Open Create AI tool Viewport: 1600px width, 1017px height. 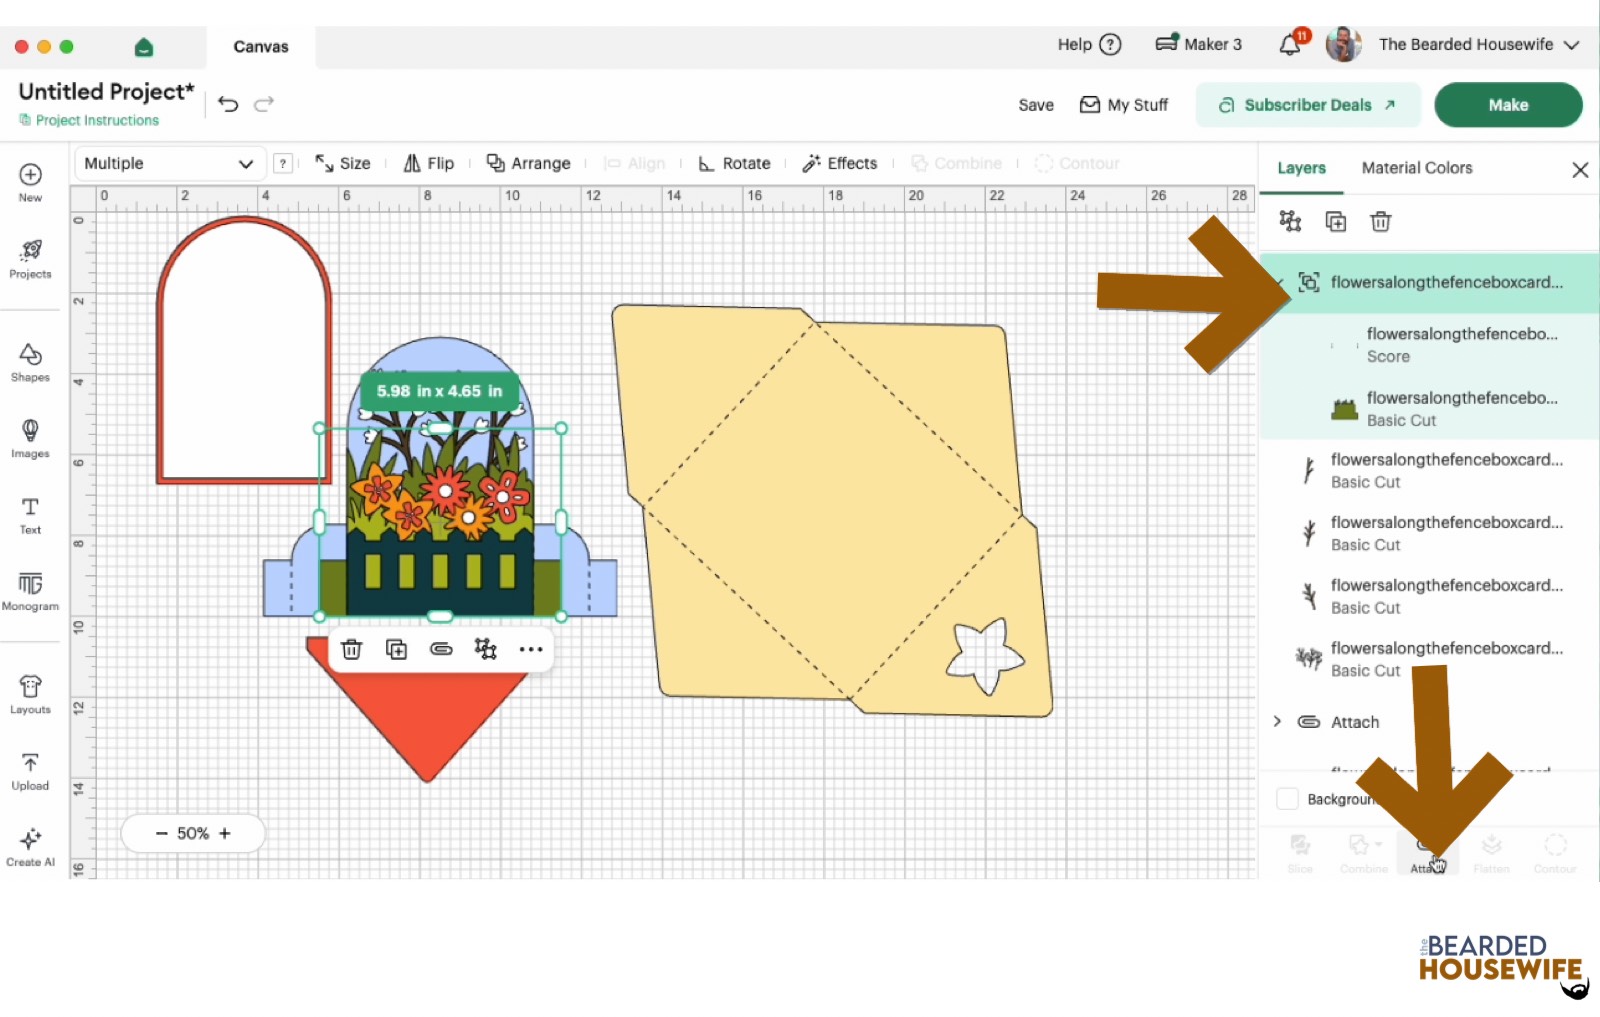[30, 846]
